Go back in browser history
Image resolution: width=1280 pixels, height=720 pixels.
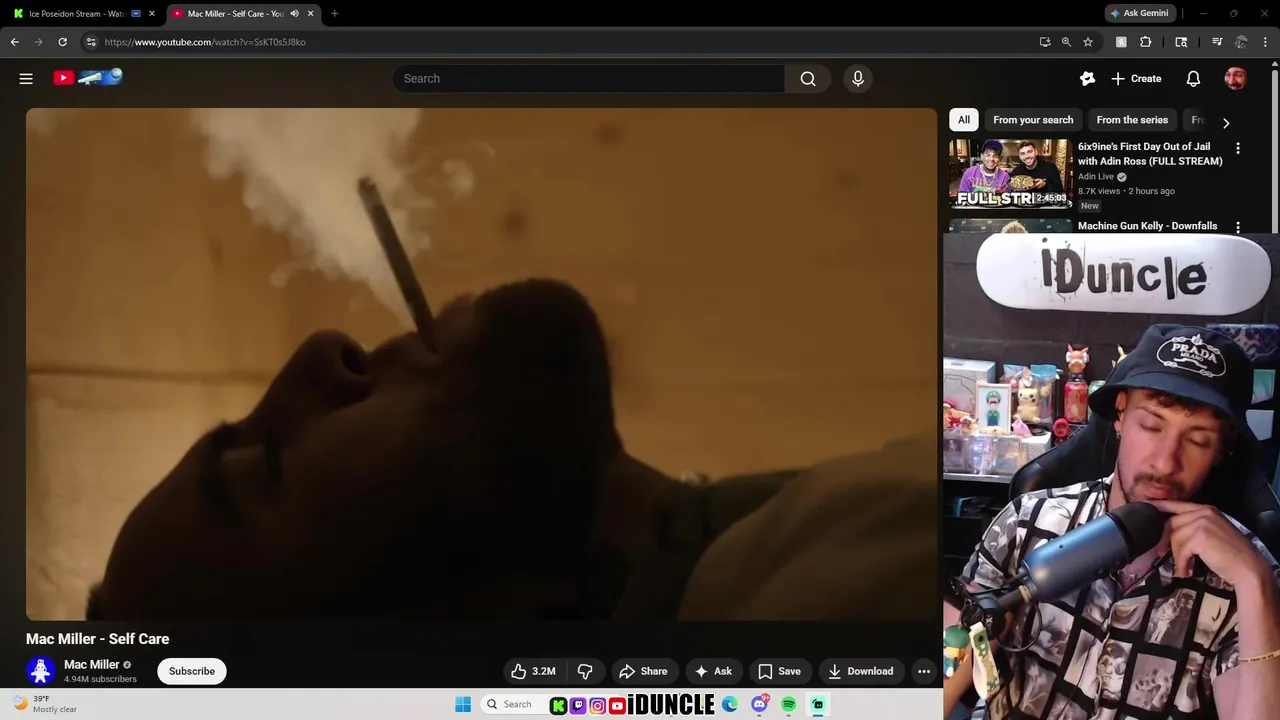tap(15, 42)
